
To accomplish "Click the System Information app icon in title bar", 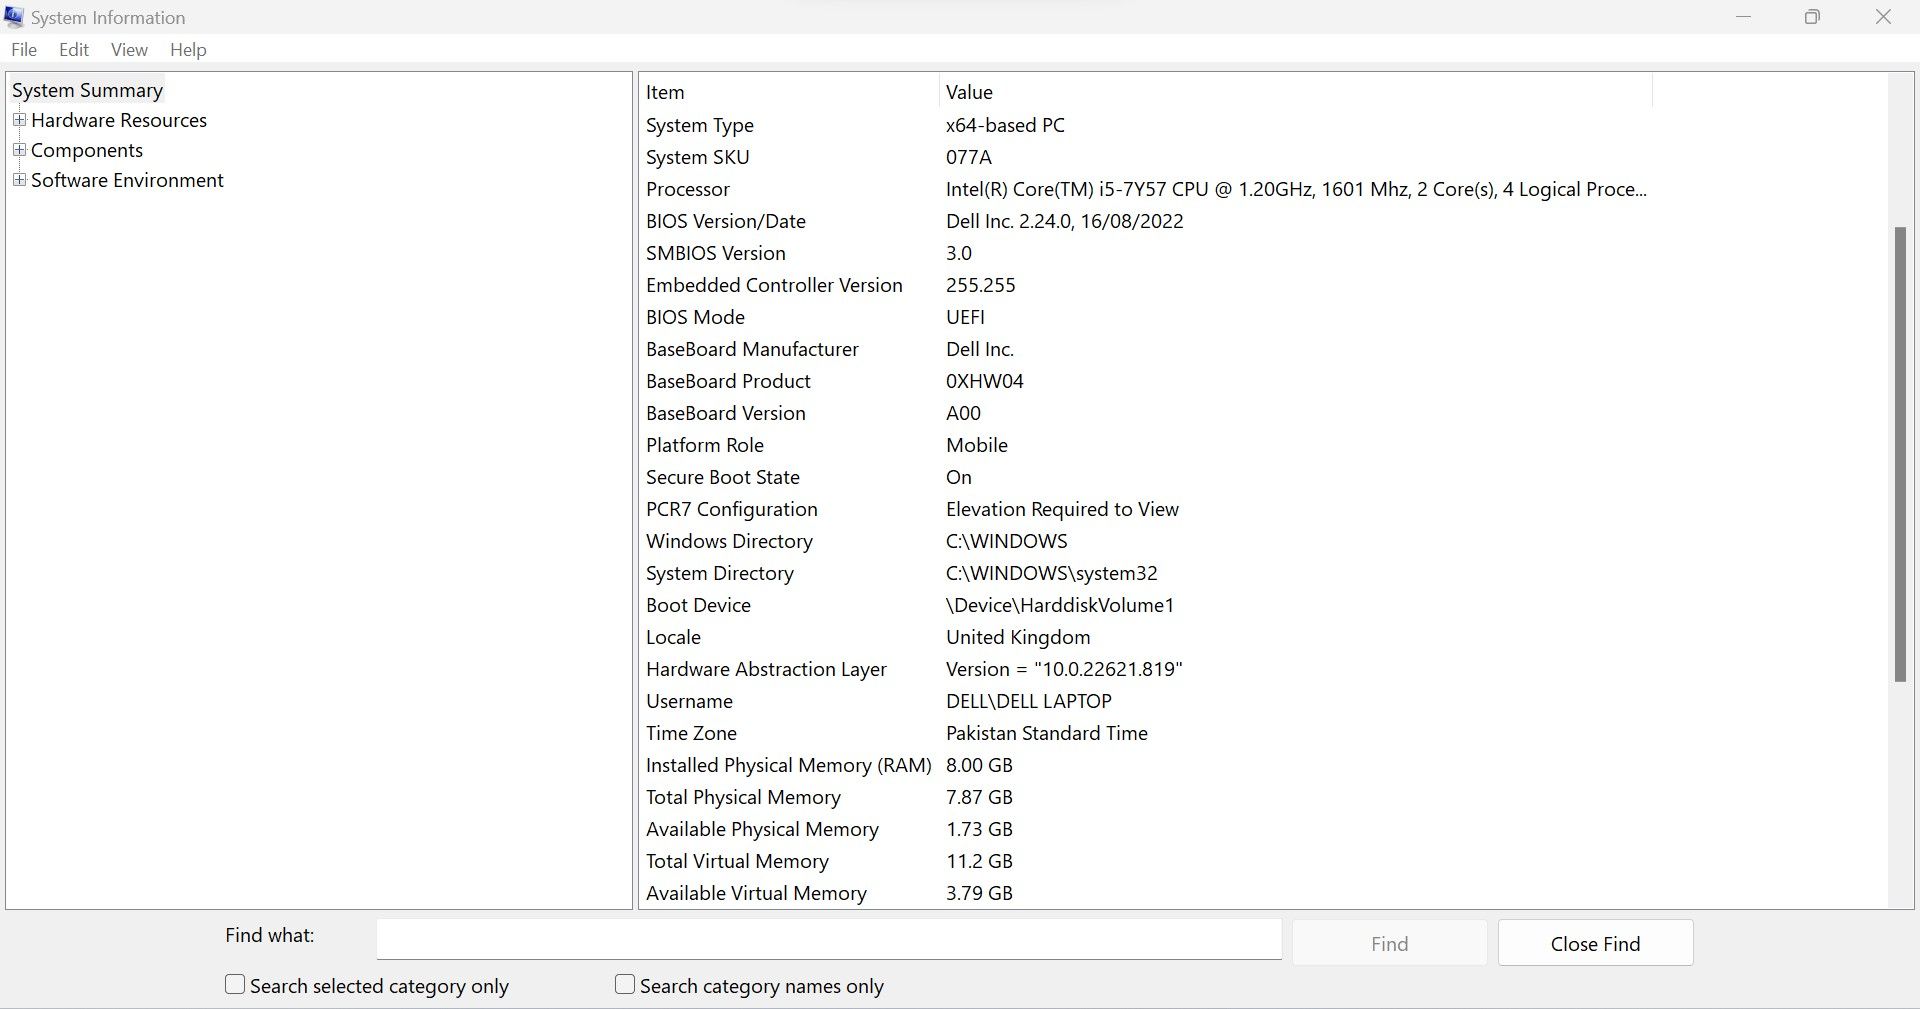I will [x=14, y=17].
